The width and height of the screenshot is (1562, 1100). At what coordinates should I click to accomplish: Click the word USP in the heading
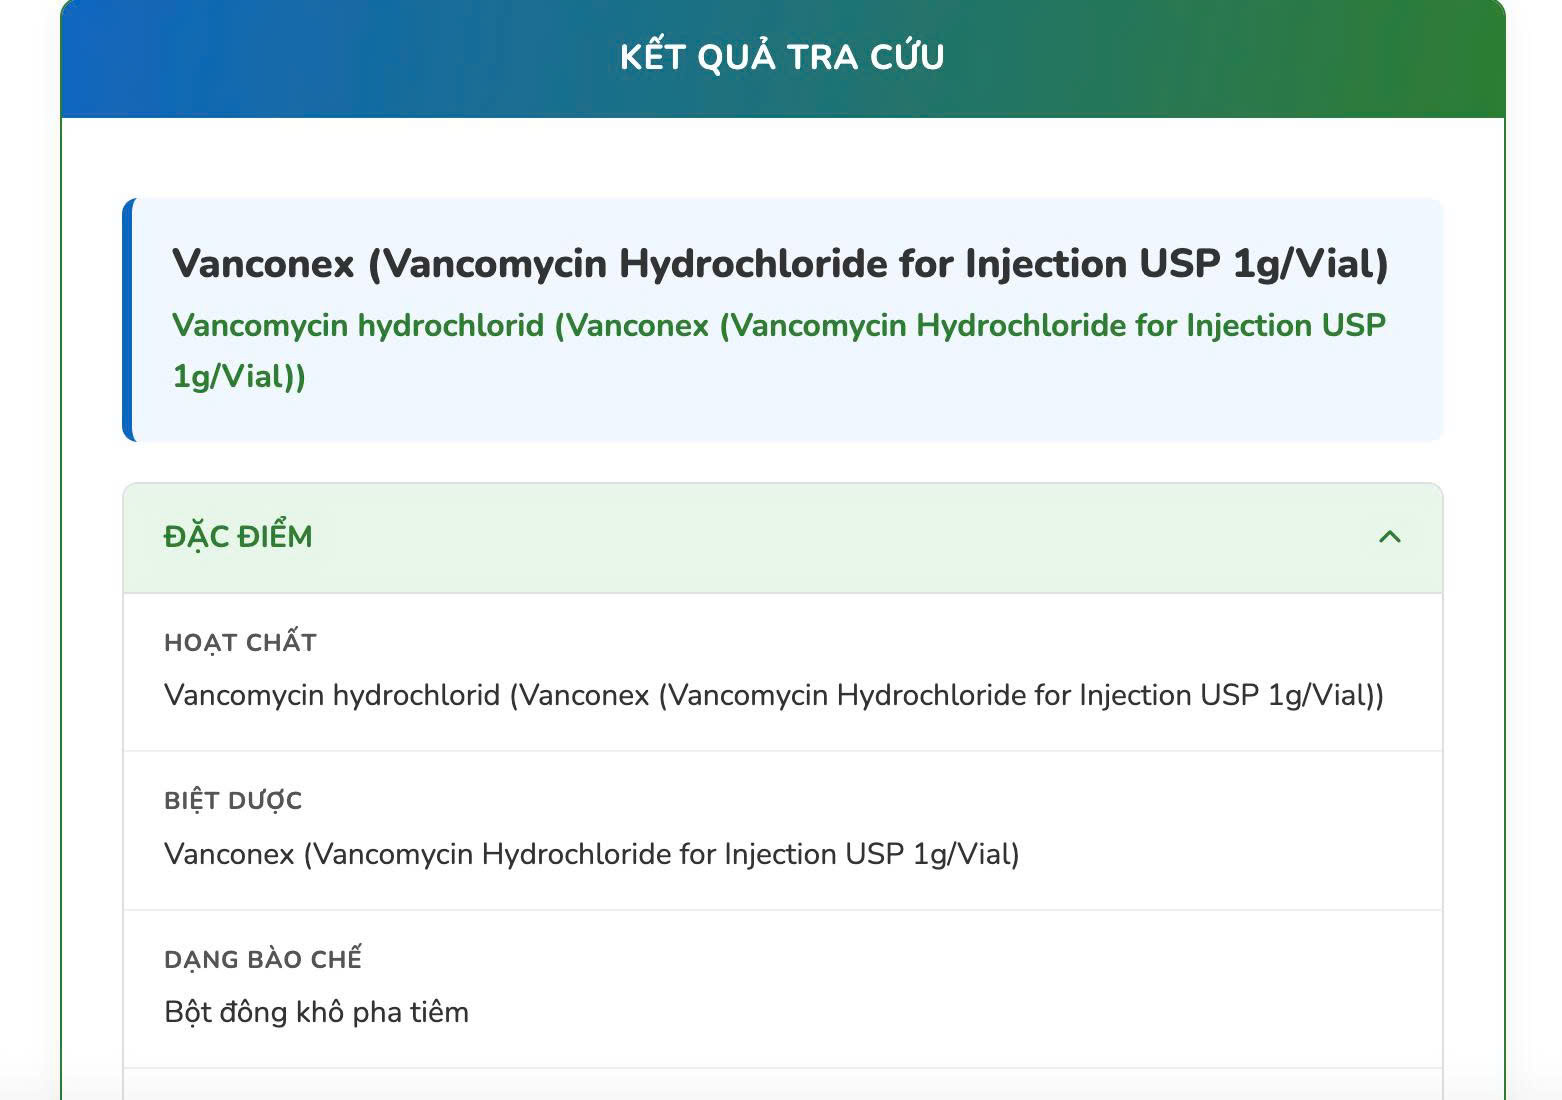click(1178, 264)
